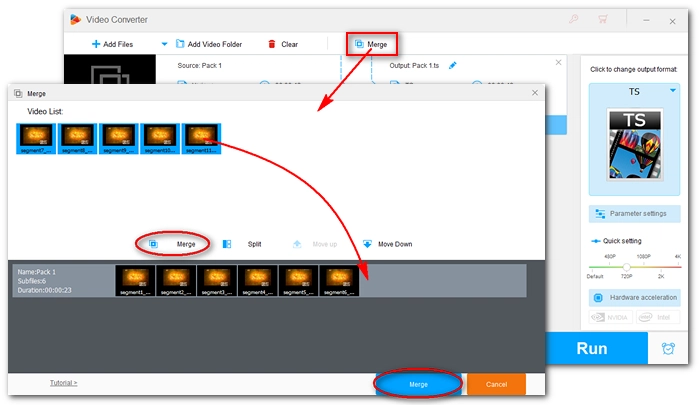Click the Split button

pyautogui.click(x=242, y=244)
